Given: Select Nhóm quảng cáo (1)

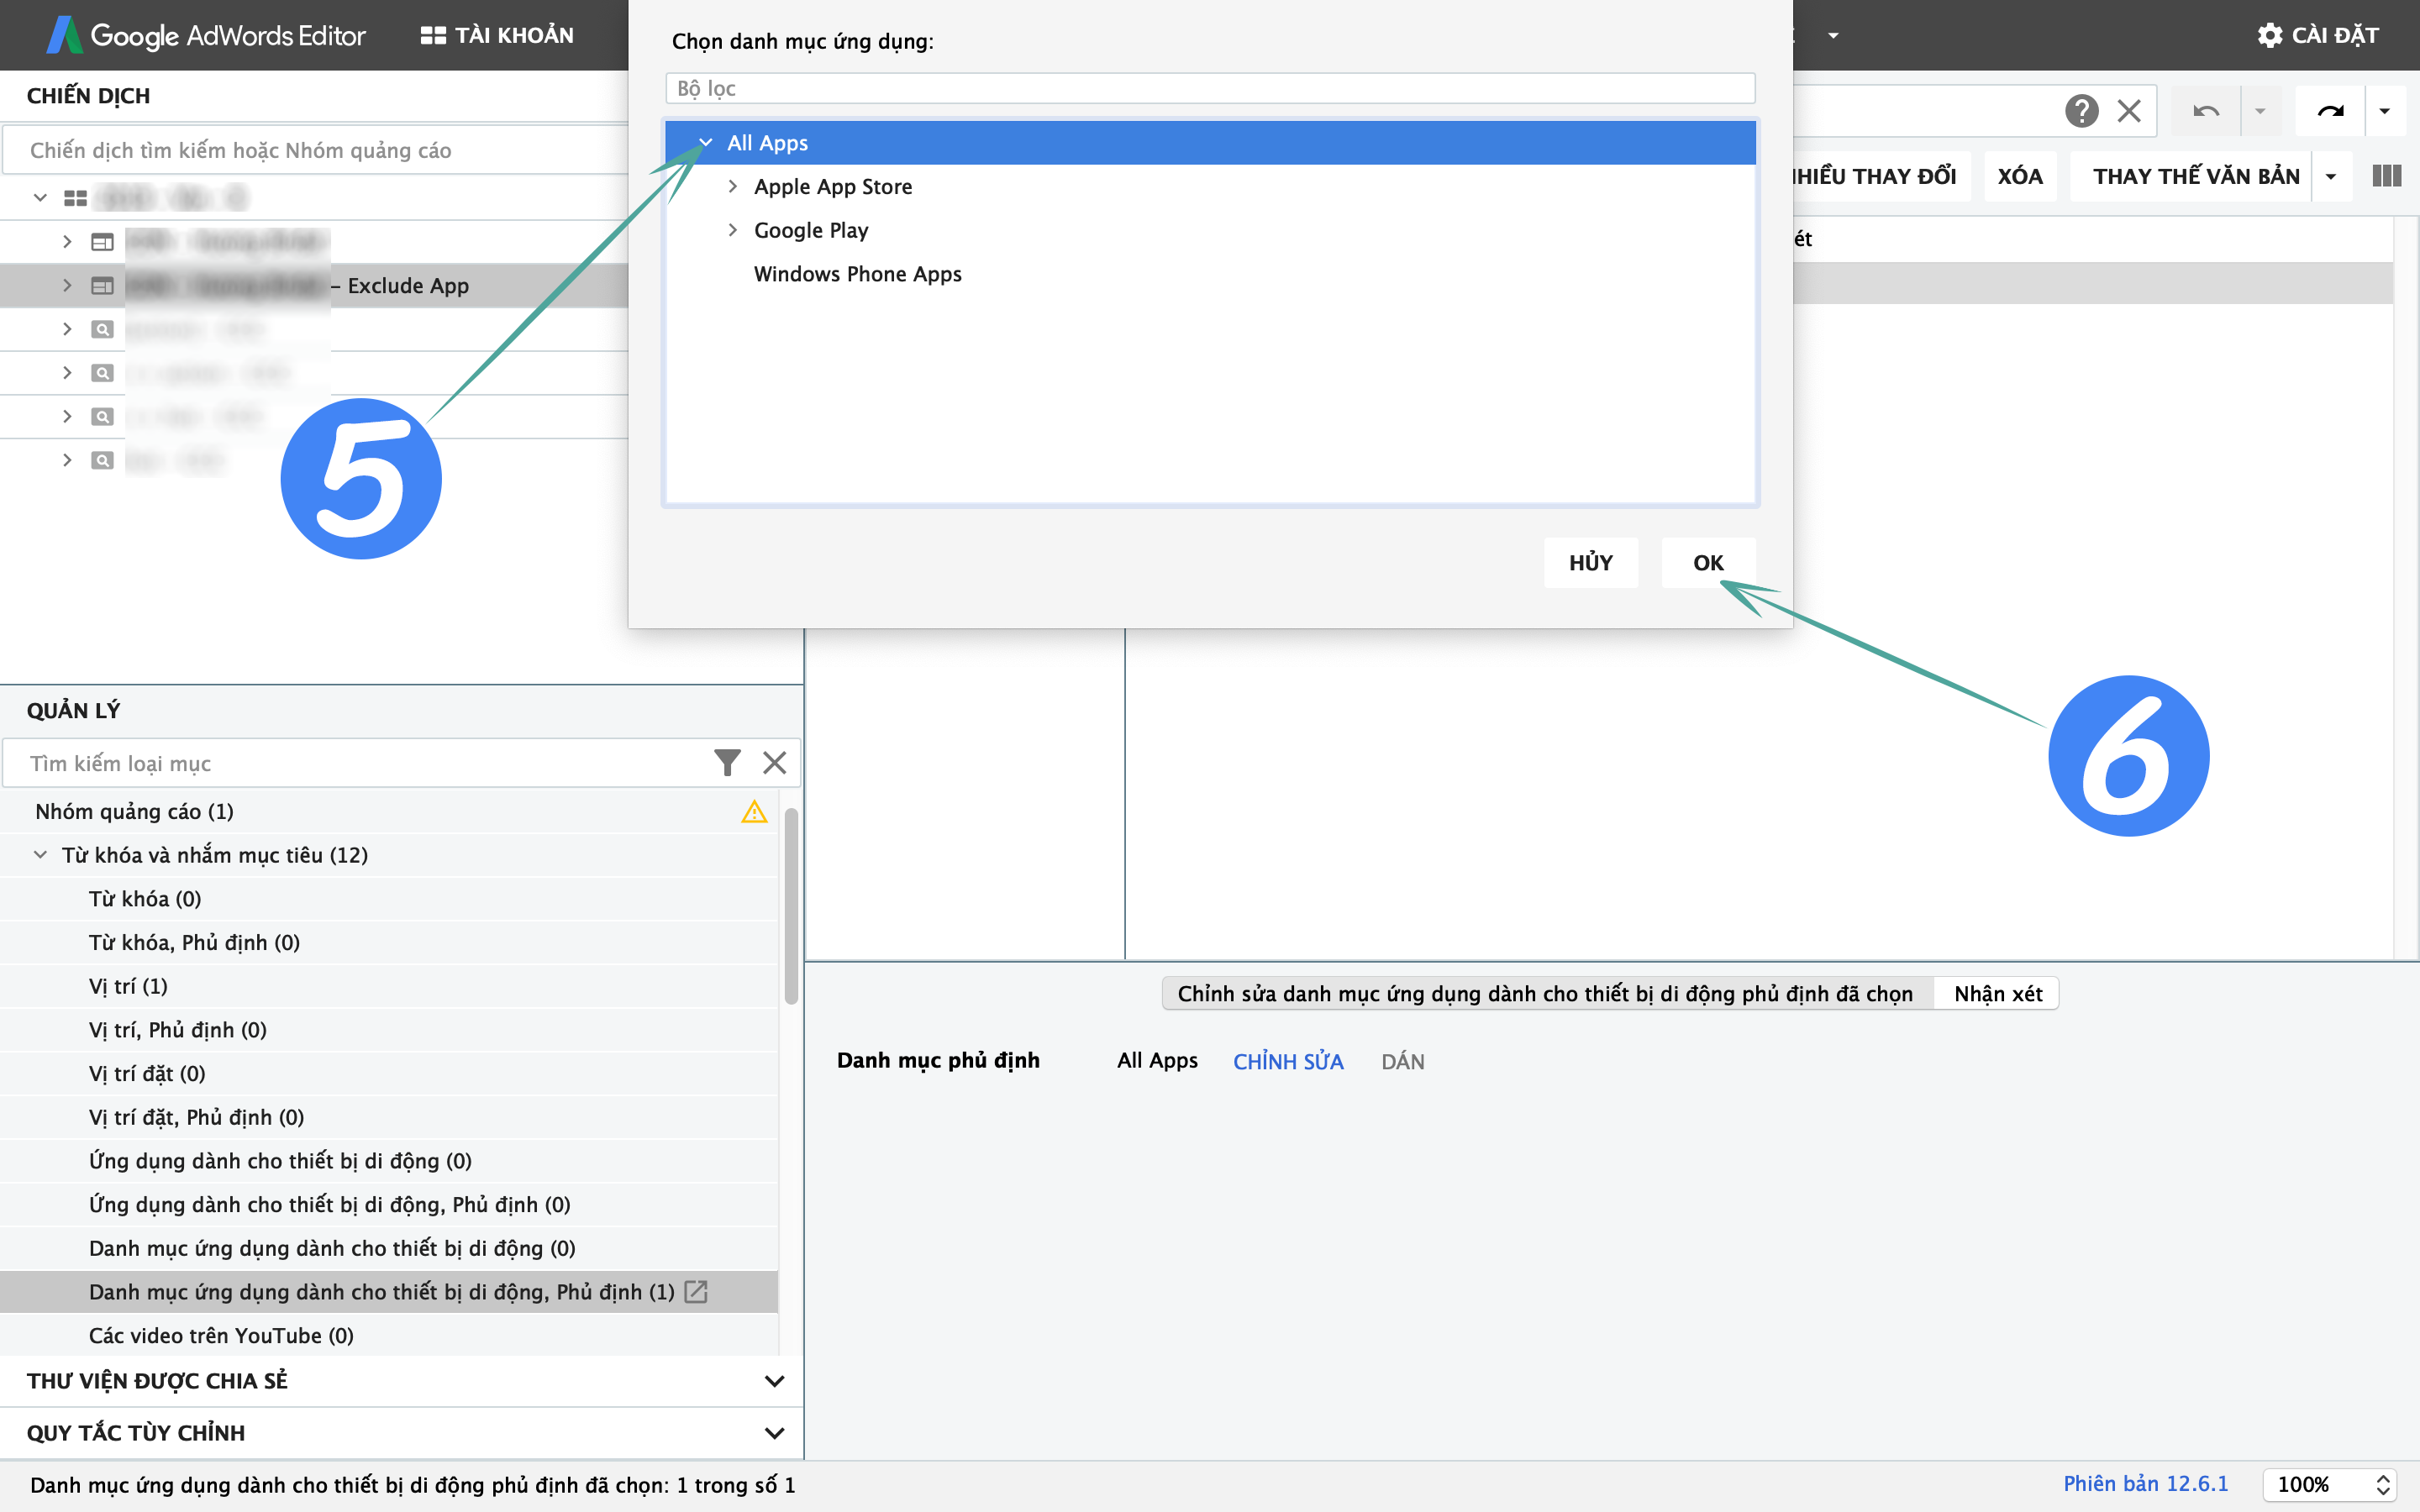Looking at the screenshot, I should click(x=389, y=811).
